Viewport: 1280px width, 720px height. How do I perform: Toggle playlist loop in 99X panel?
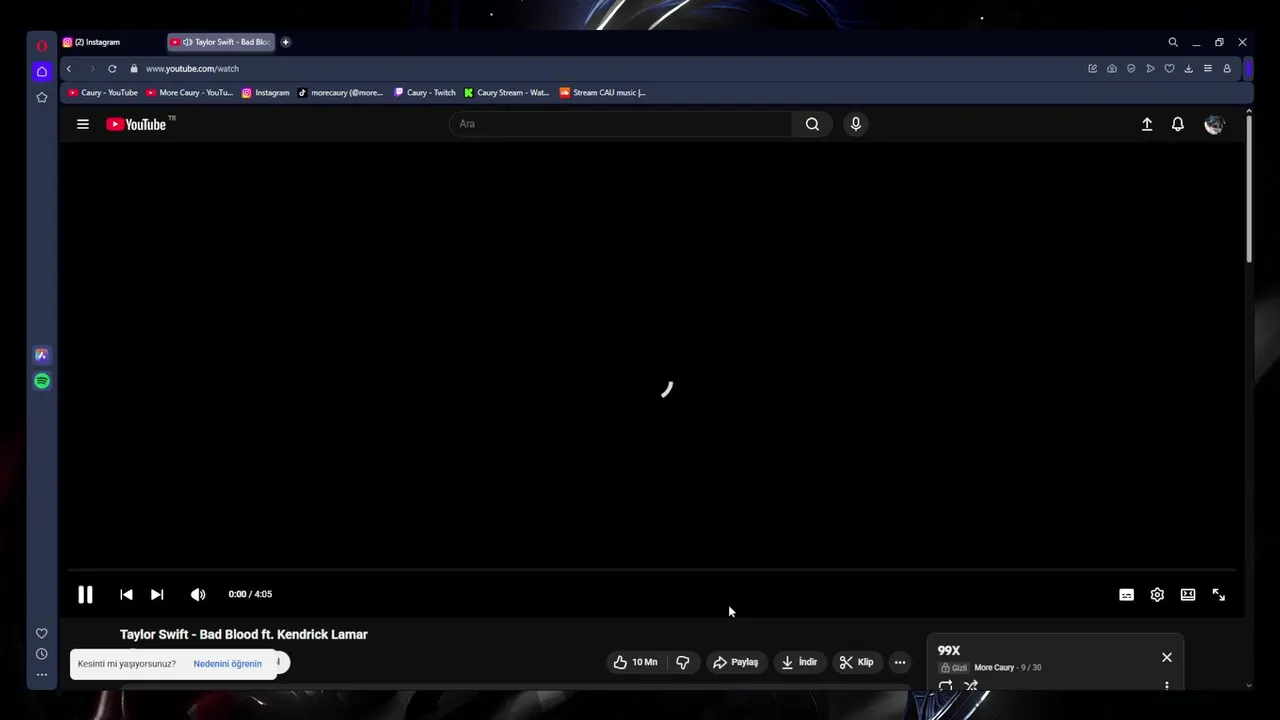(x=945, y=687)
